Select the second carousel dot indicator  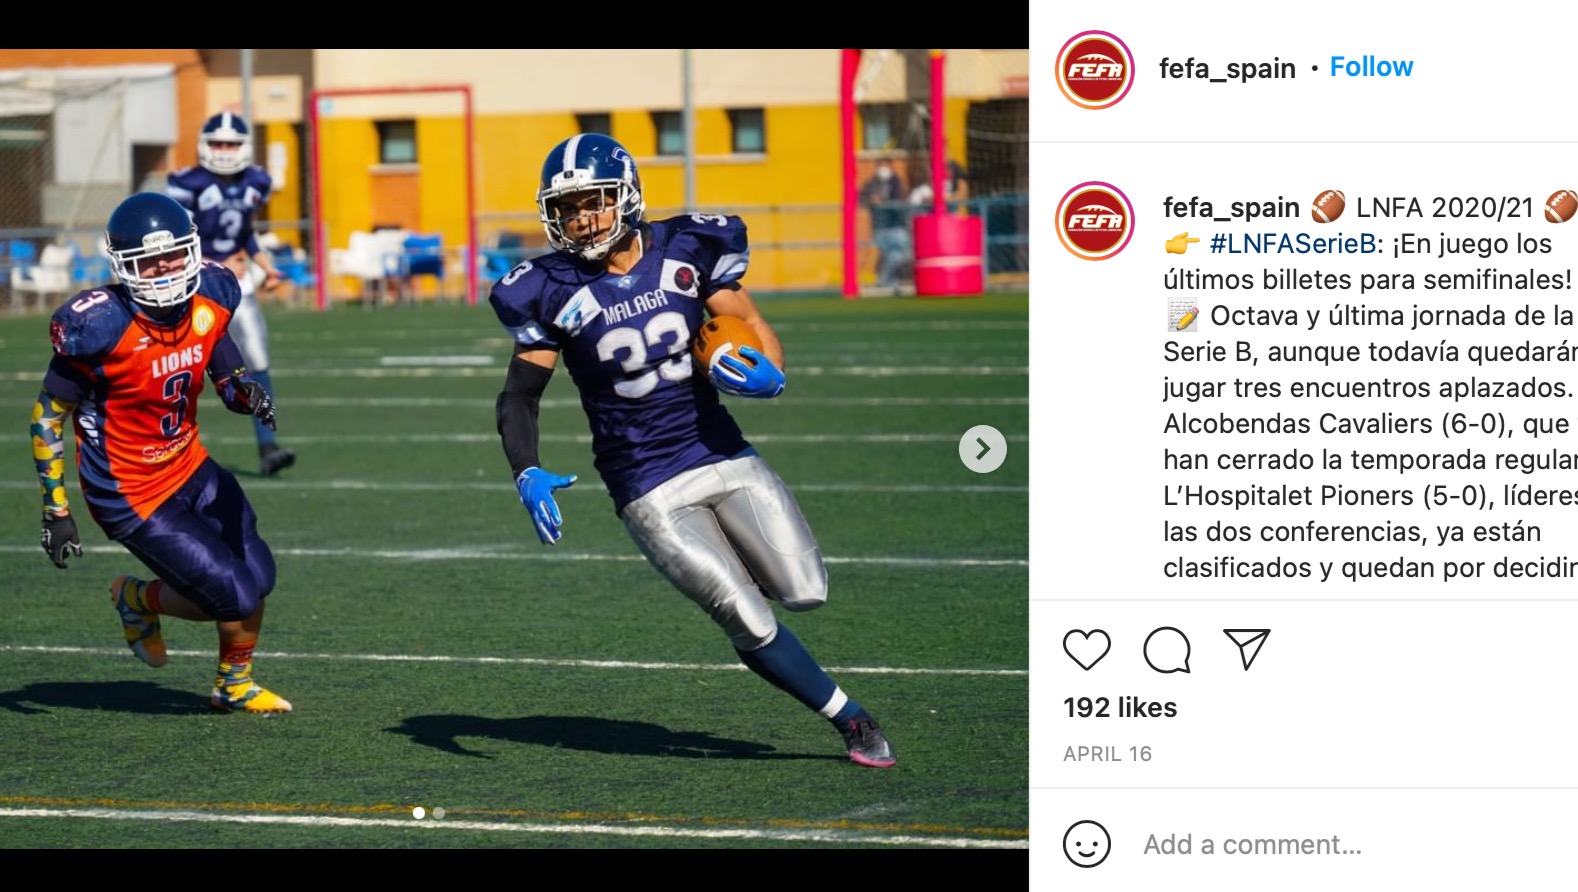pos(439,813)
